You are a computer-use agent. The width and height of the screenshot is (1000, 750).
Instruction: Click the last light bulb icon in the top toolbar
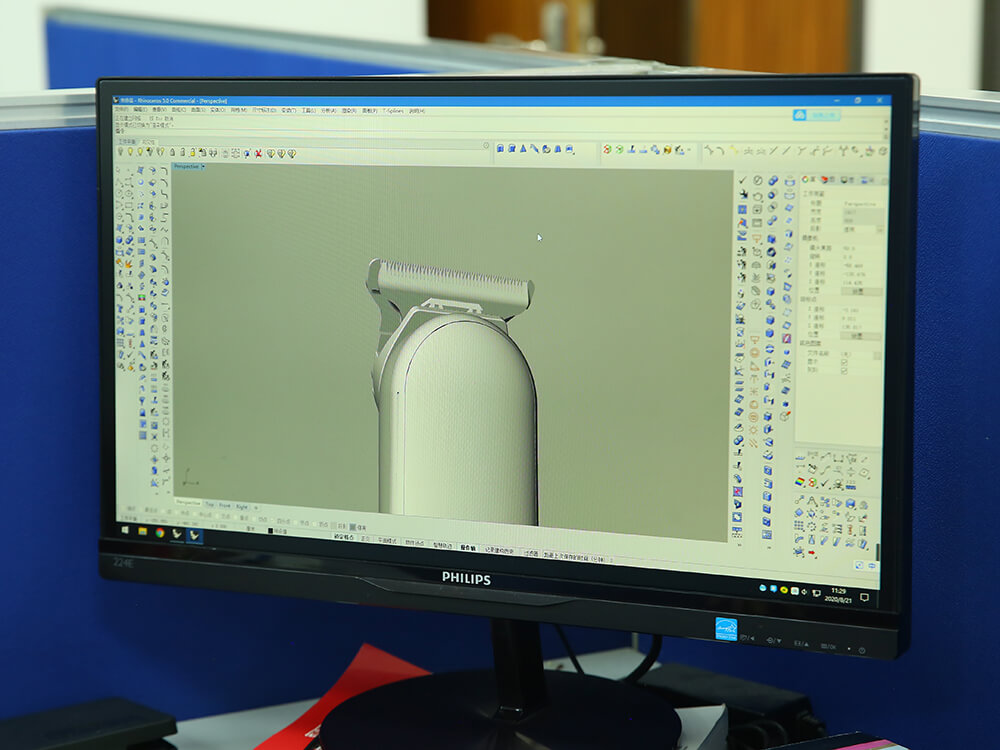coord(292,154)
